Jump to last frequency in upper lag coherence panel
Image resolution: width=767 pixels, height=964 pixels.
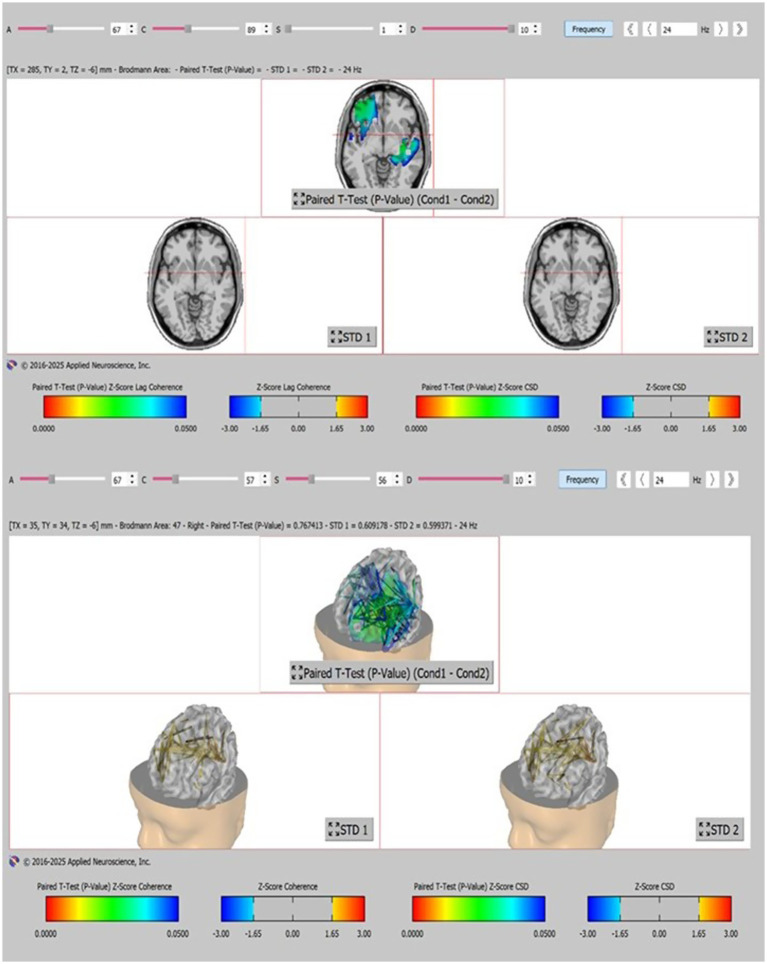739,29
